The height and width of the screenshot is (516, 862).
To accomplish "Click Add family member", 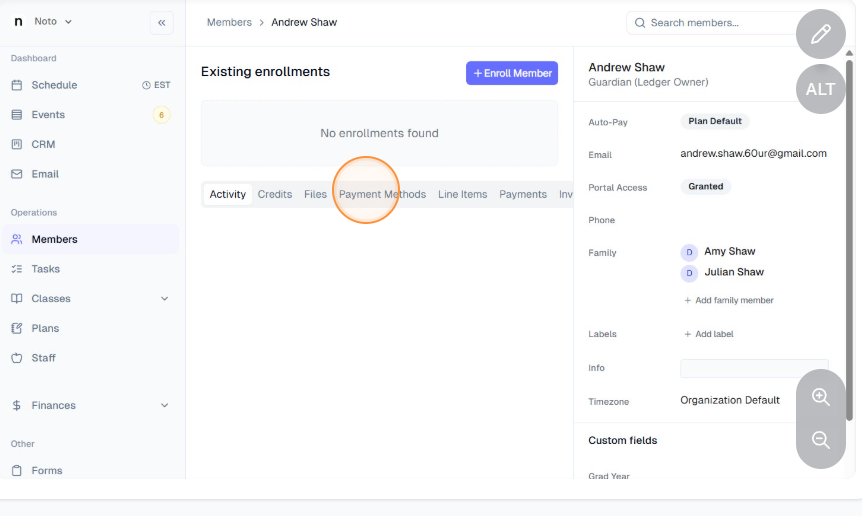I will point(728,301).
